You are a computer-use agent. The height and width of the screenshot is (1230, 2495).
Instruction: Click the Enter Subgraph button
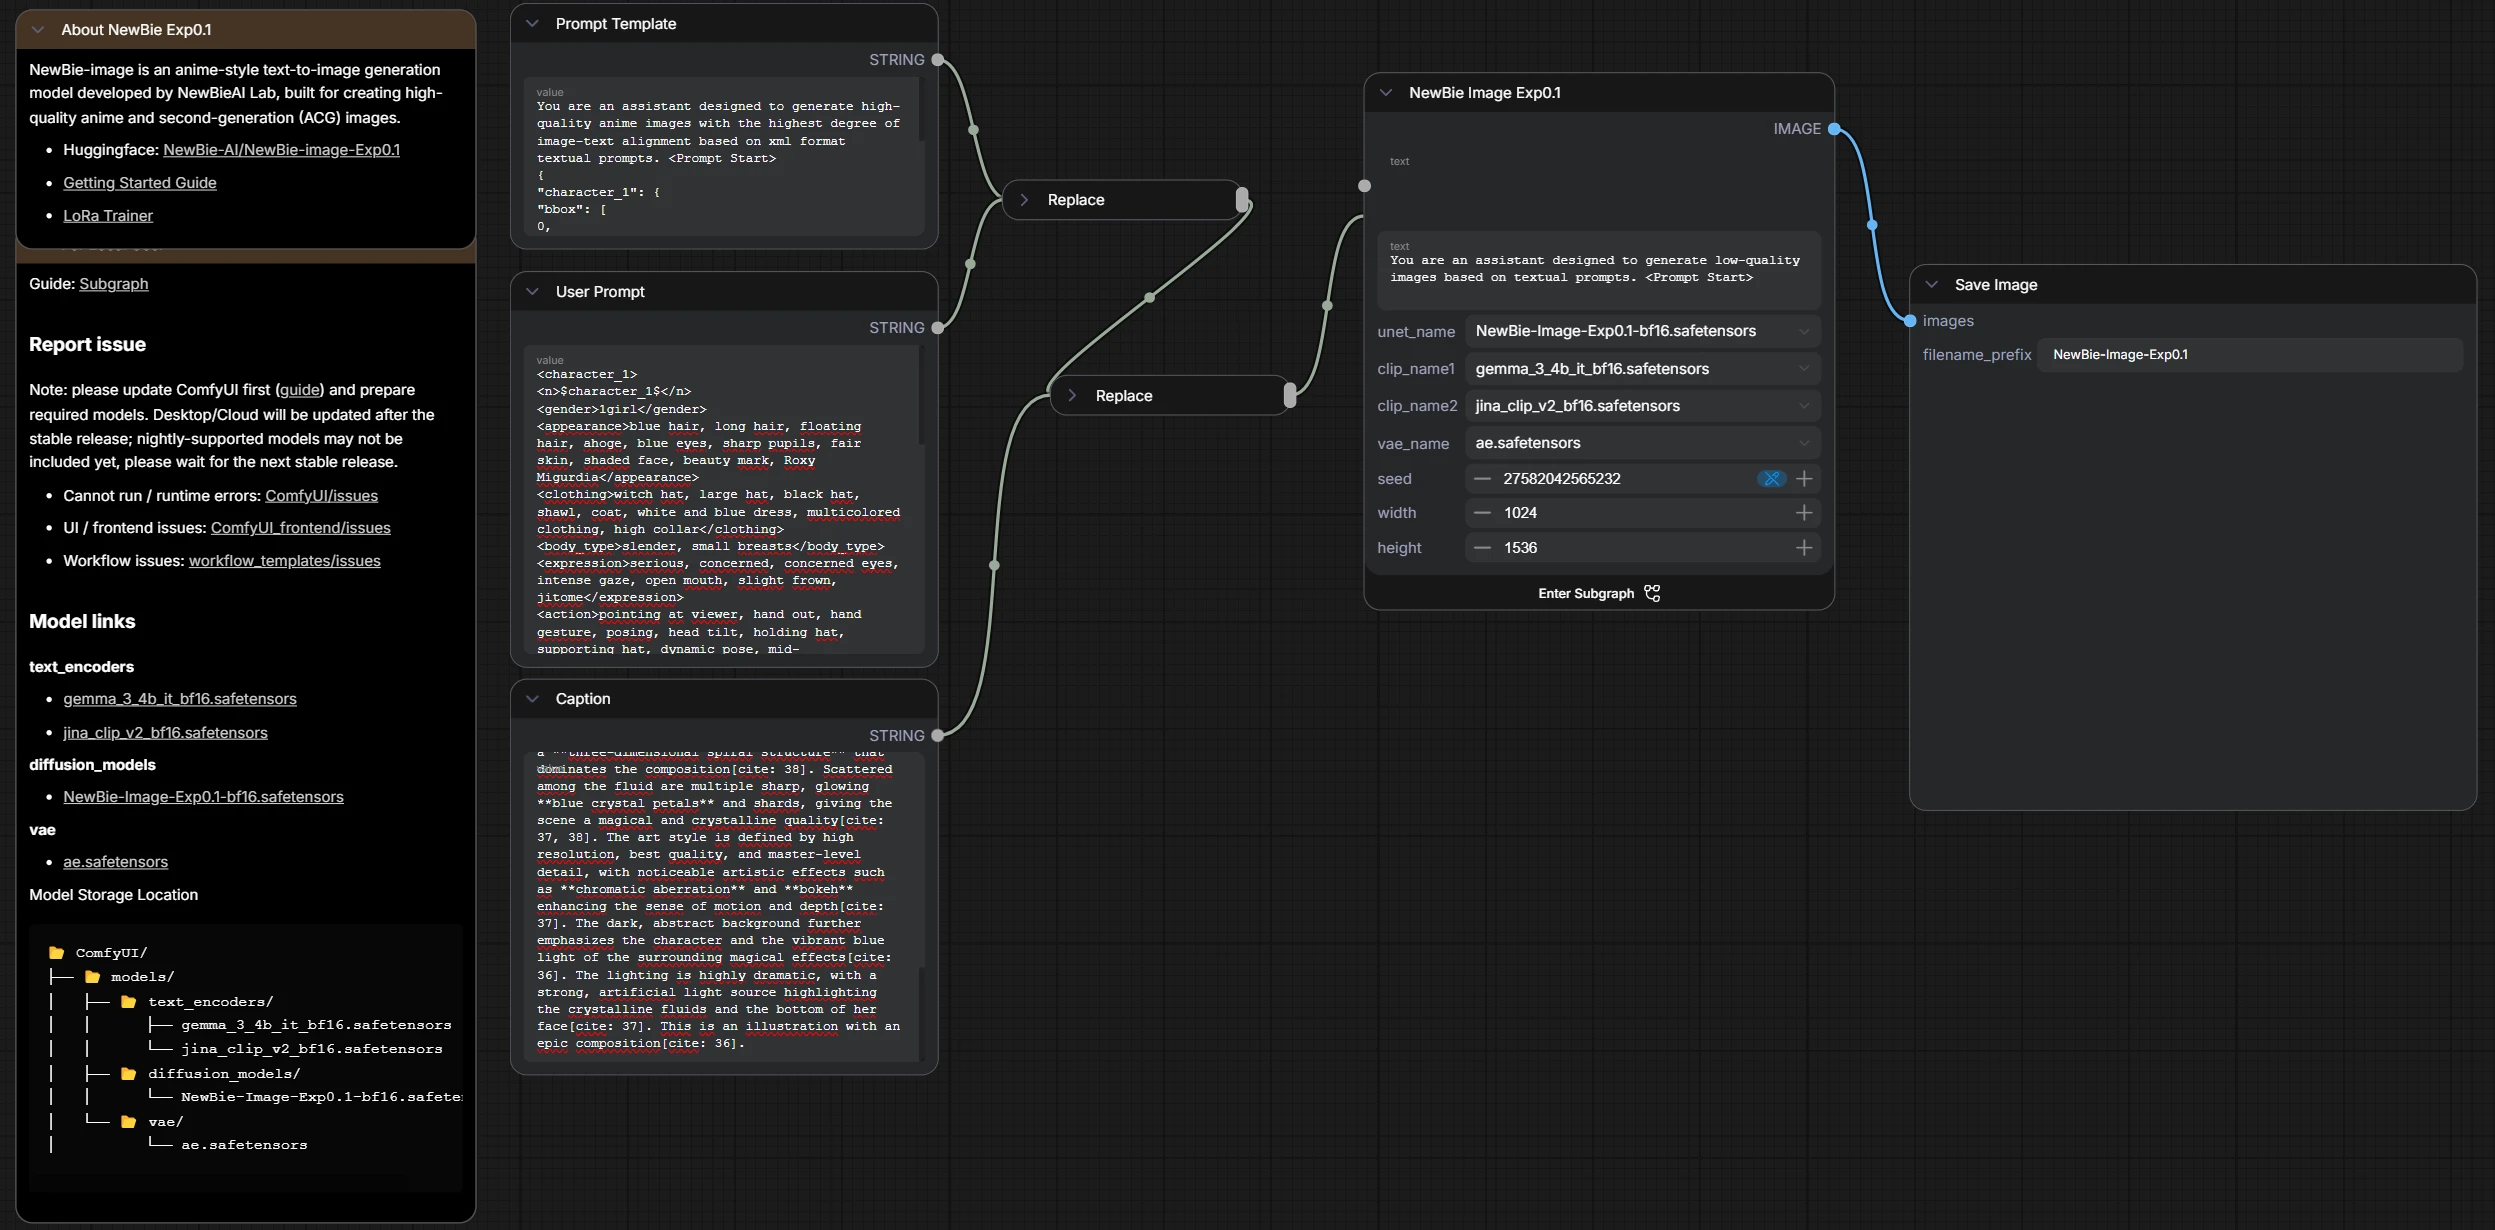click(x=1598, y=594)
